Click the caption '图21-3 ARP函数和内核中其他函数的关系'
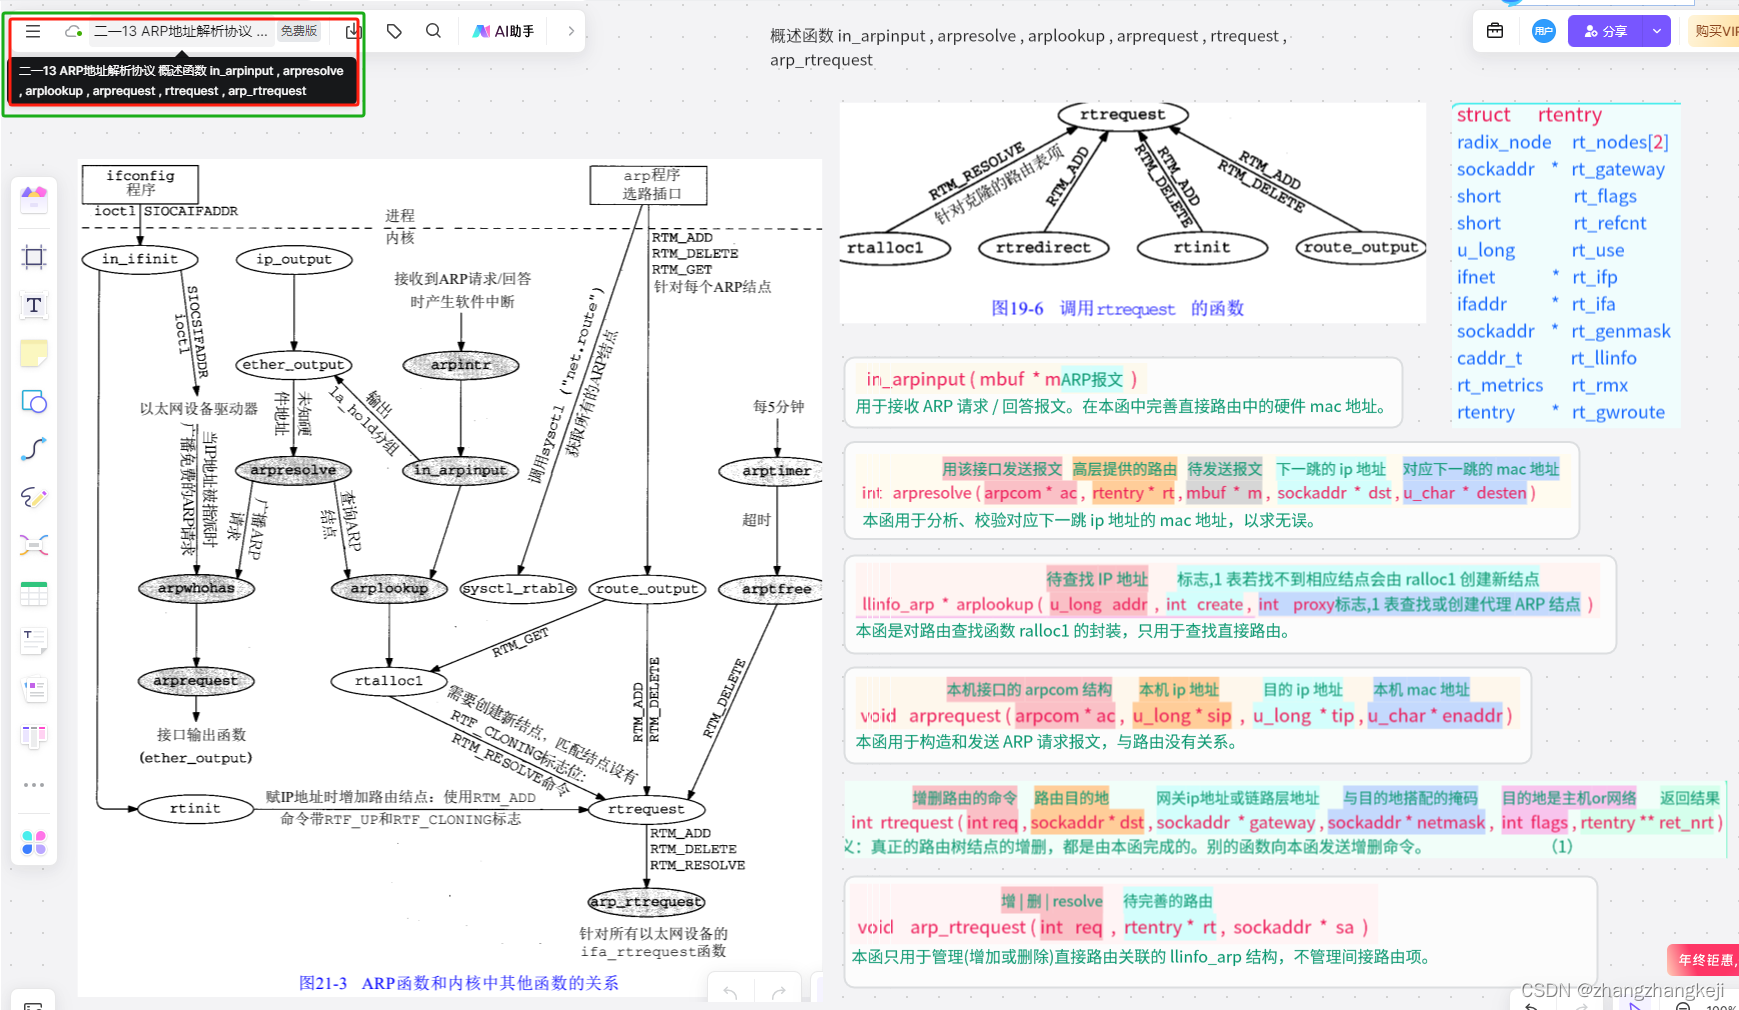The height and width of the screenshot is (1010, 1739). pos(458,983)
